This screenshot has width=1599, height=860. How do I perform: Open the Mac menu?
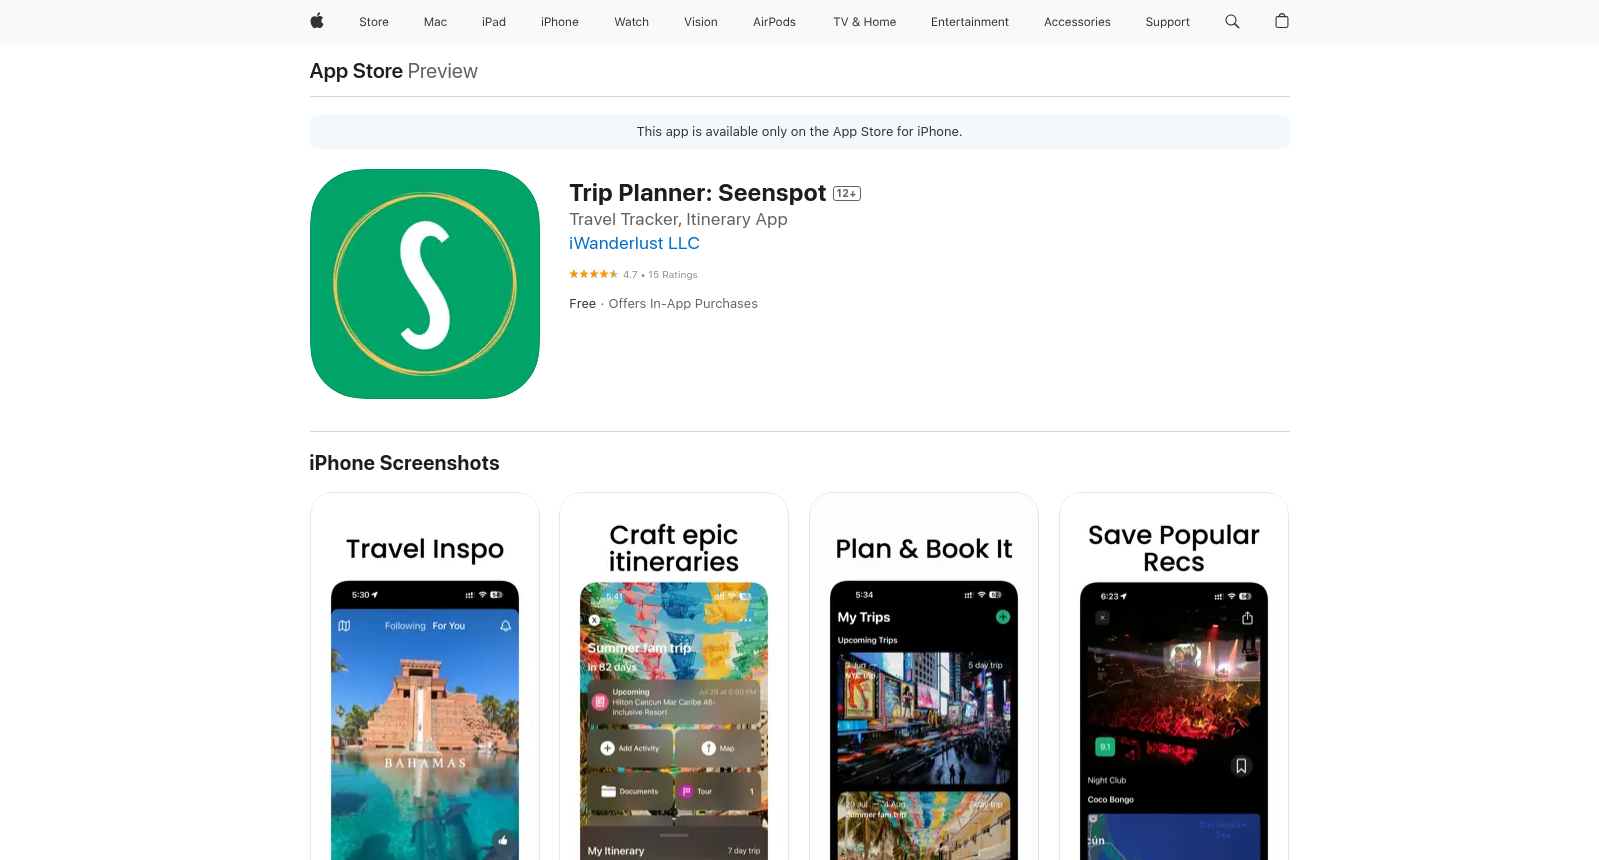pyautogui.click(x=435, y=22)
